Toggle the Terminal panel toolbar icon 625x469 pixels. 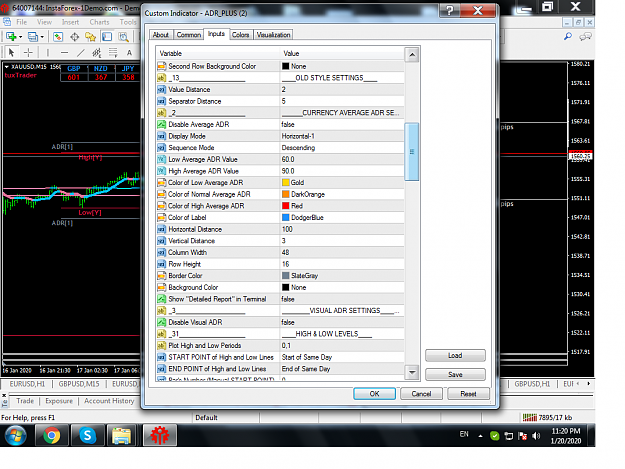[107, 37]
